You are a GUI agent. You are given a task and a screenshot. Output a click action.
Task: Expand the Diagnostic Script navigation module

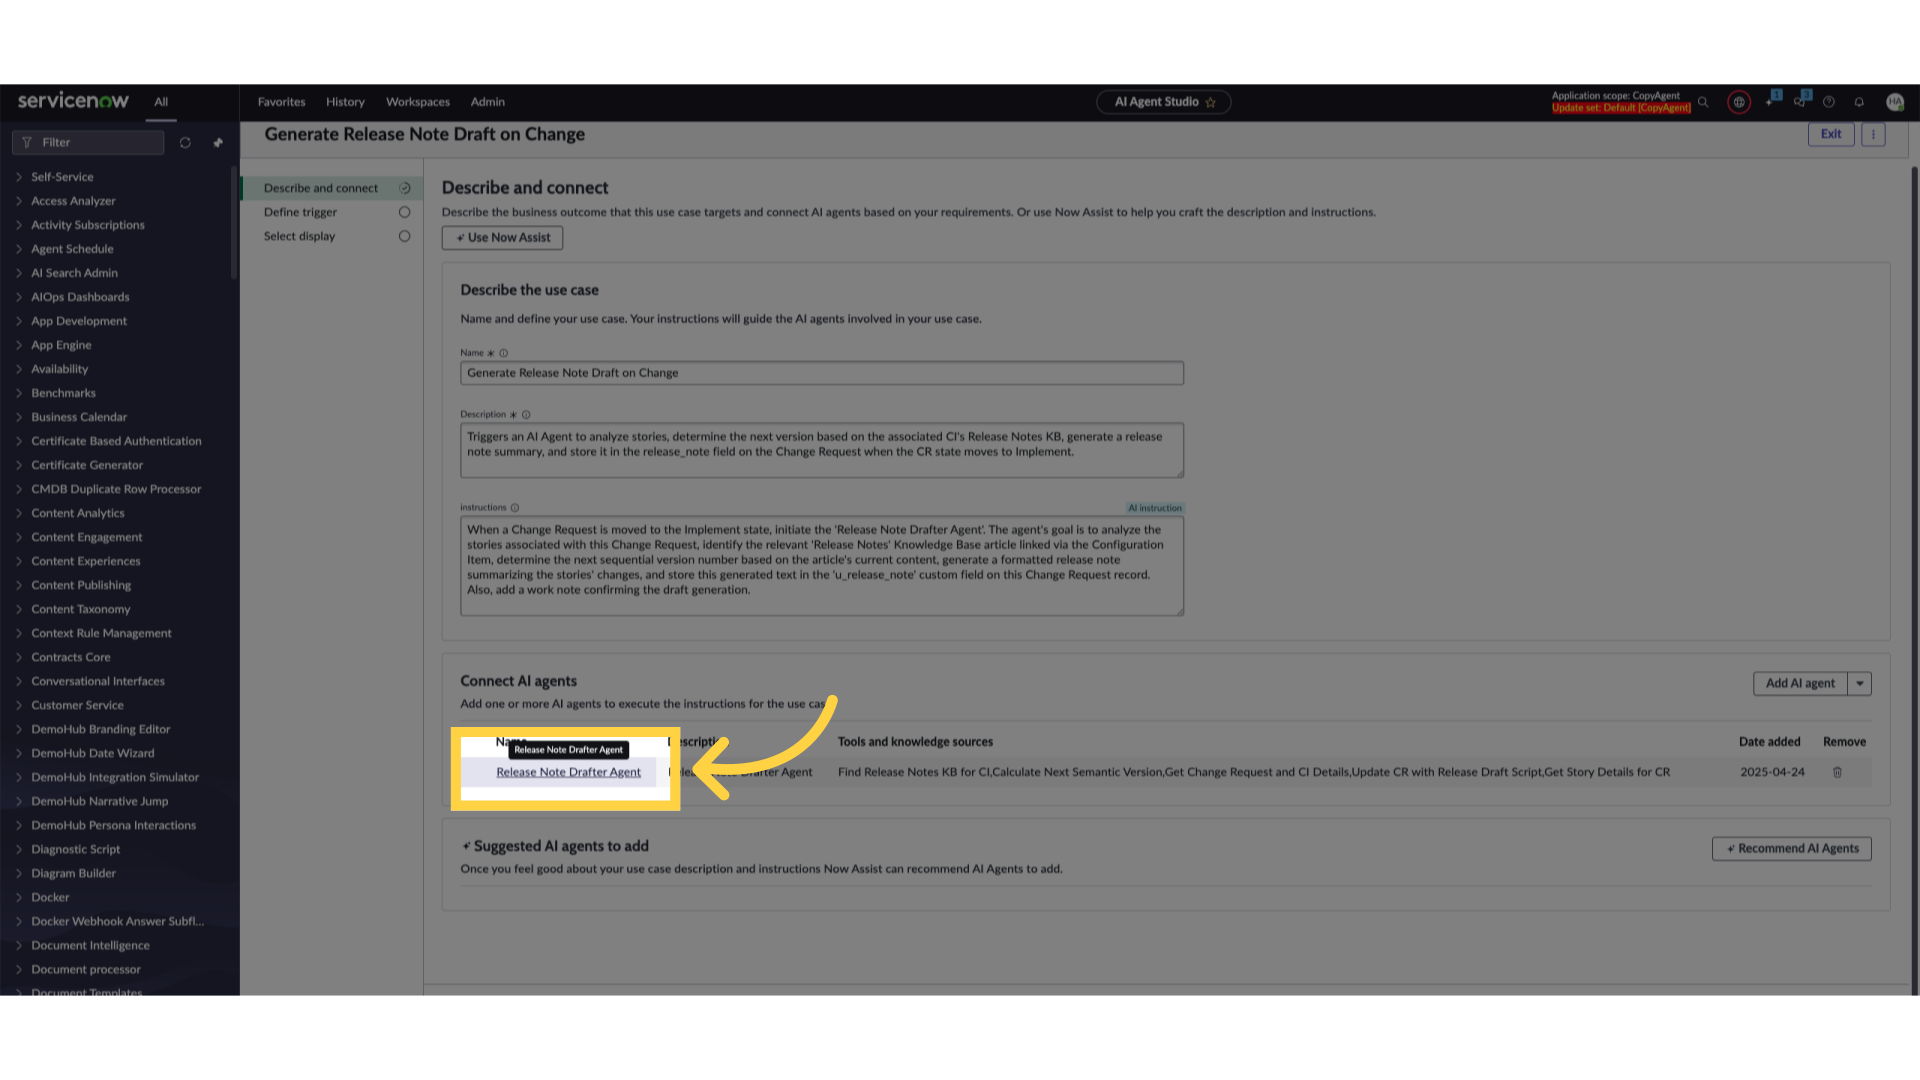coord(19,849)
